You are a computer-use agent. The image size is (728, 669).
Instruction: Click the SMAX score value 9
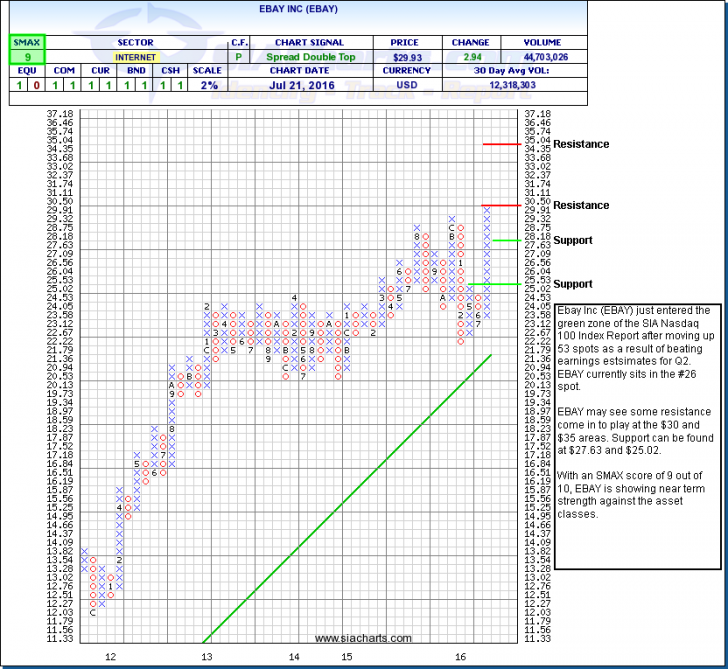click(21, 57)
